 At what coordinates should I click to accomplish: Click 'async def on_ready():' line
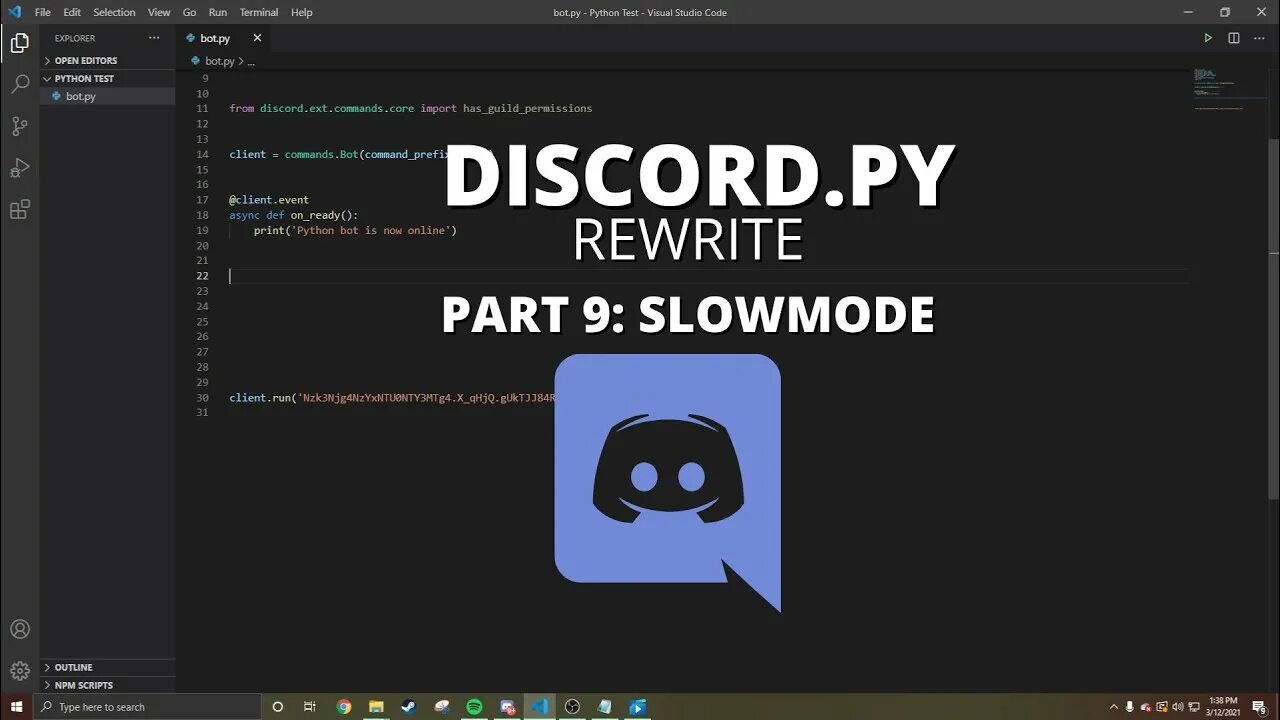[x=293, y=215]
